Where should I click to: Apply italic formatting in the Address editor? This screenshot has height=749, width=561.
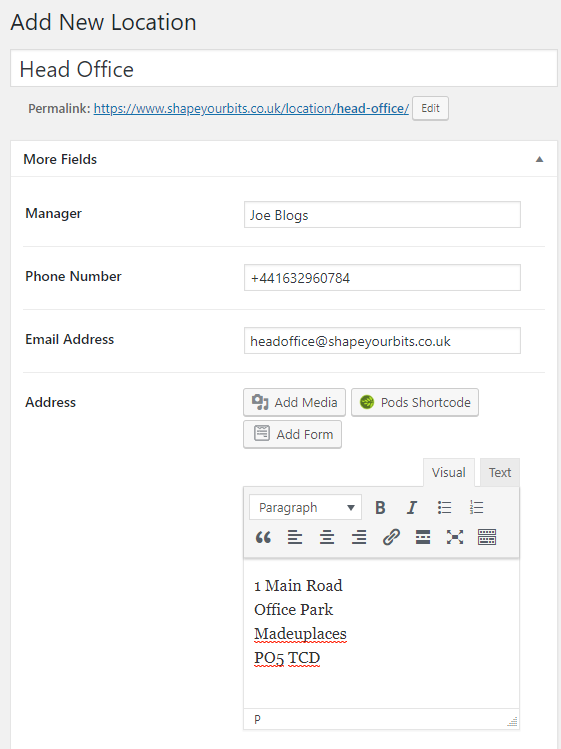[x=412, y=507]
